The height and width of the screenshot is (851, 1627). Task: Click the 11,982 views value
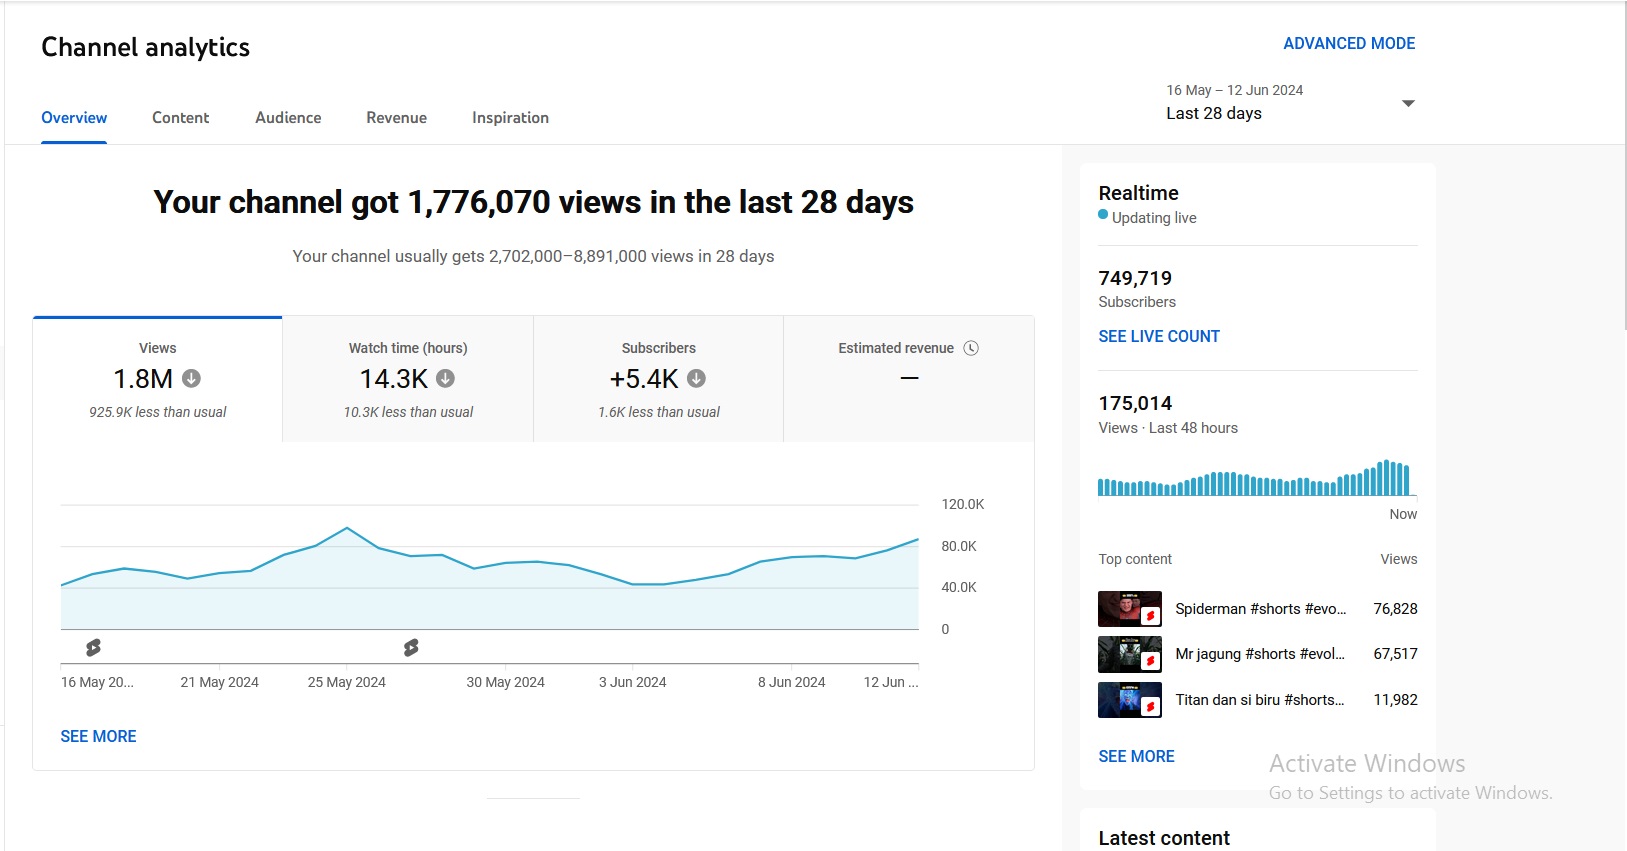(x=1395, y=700)
